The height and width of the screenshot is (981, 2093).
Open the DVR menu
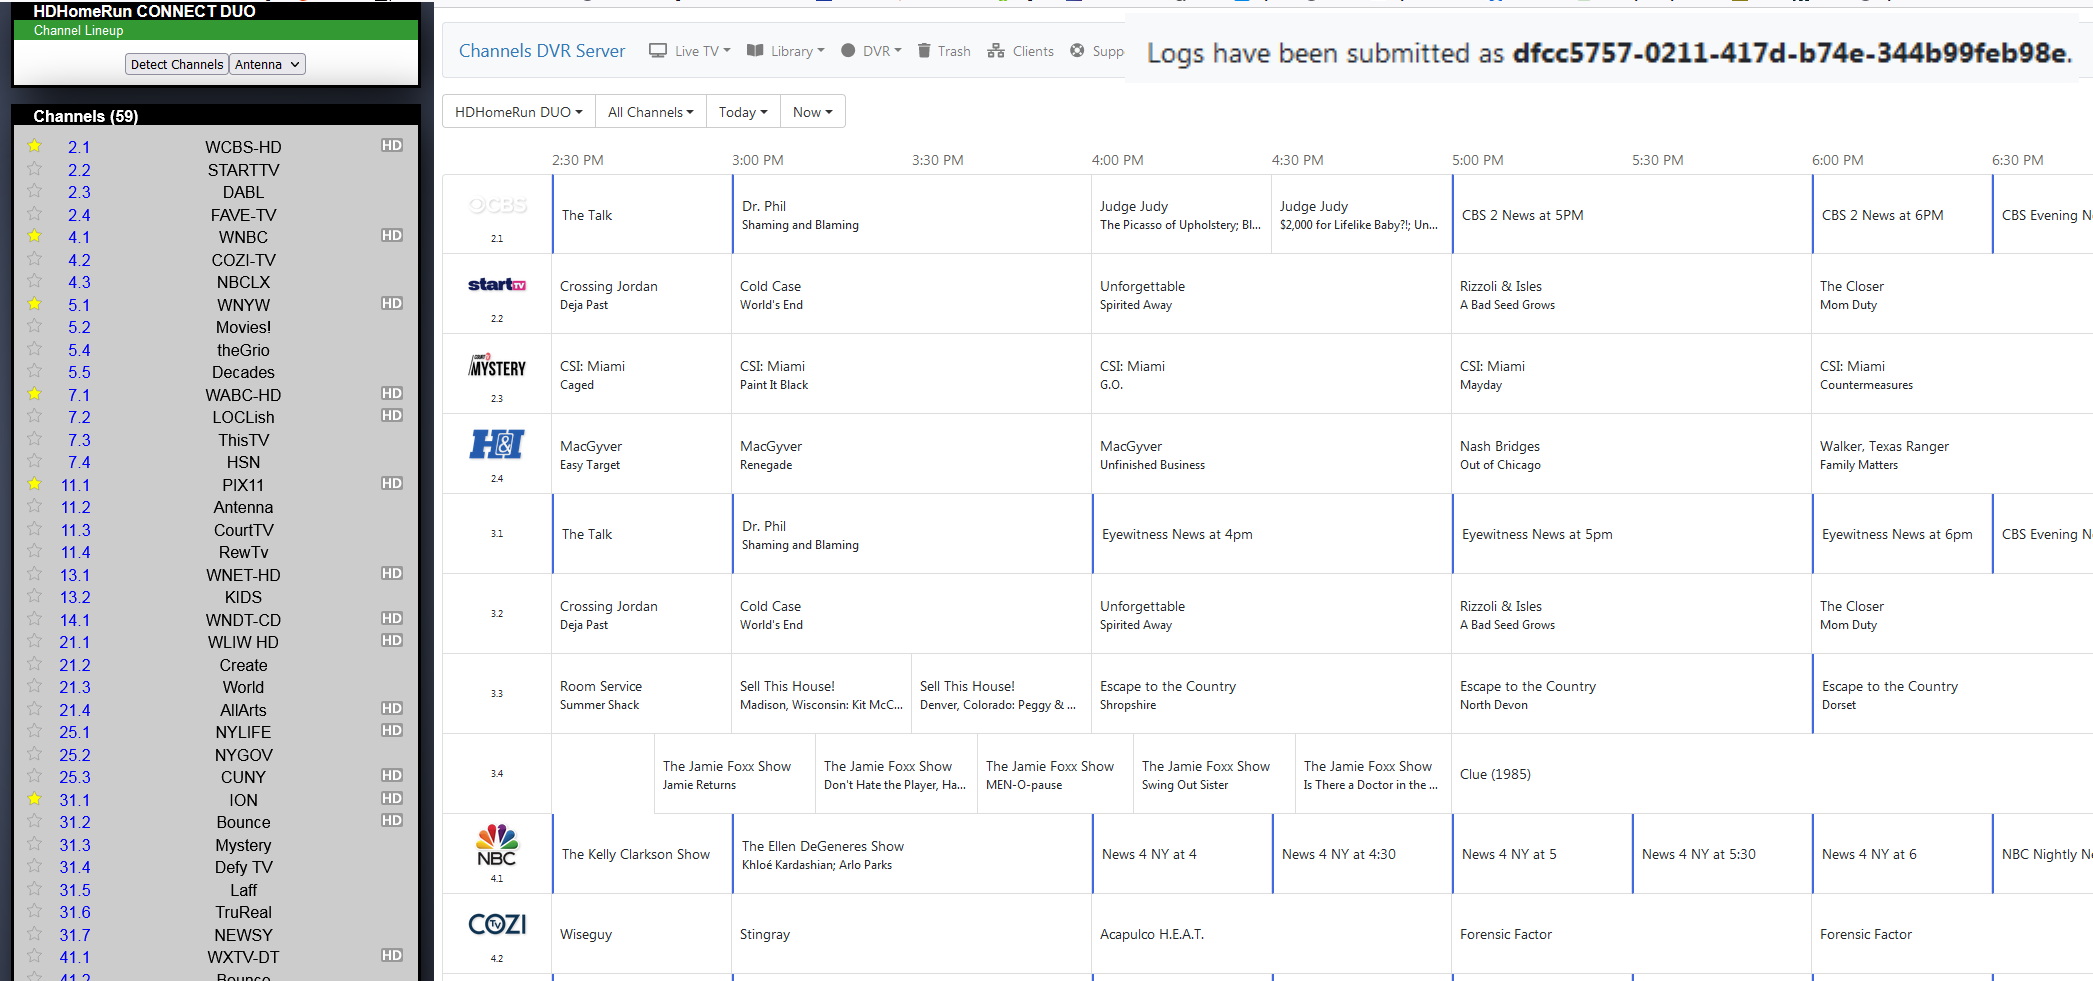871,51
